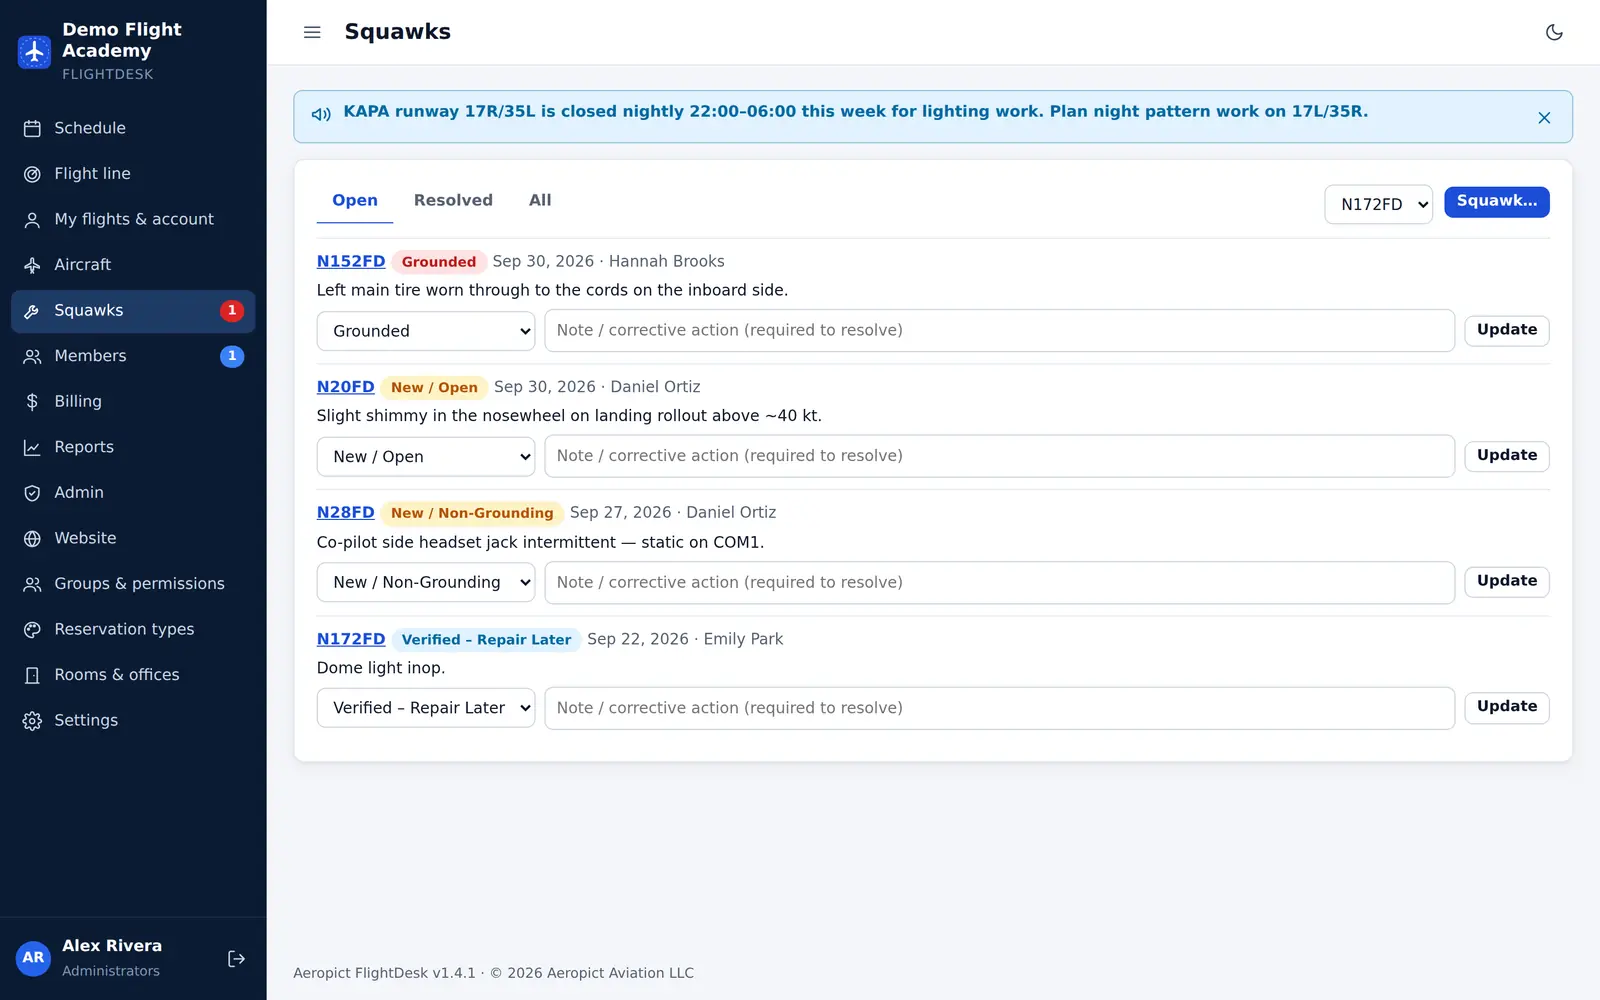Focus the note field for Dome light squawk
1600x1000 pixels.
click(x=999, y=708)
